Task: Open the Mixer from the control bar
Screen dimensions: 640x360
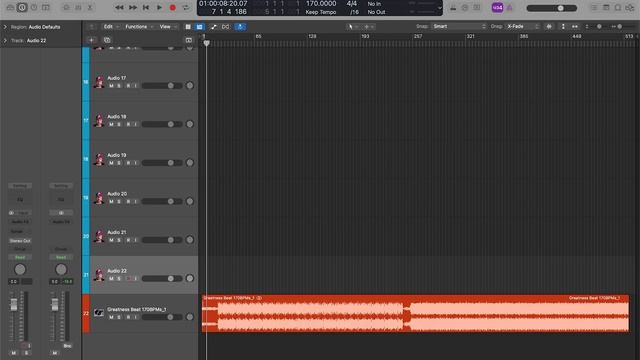Action: [78, 7]
